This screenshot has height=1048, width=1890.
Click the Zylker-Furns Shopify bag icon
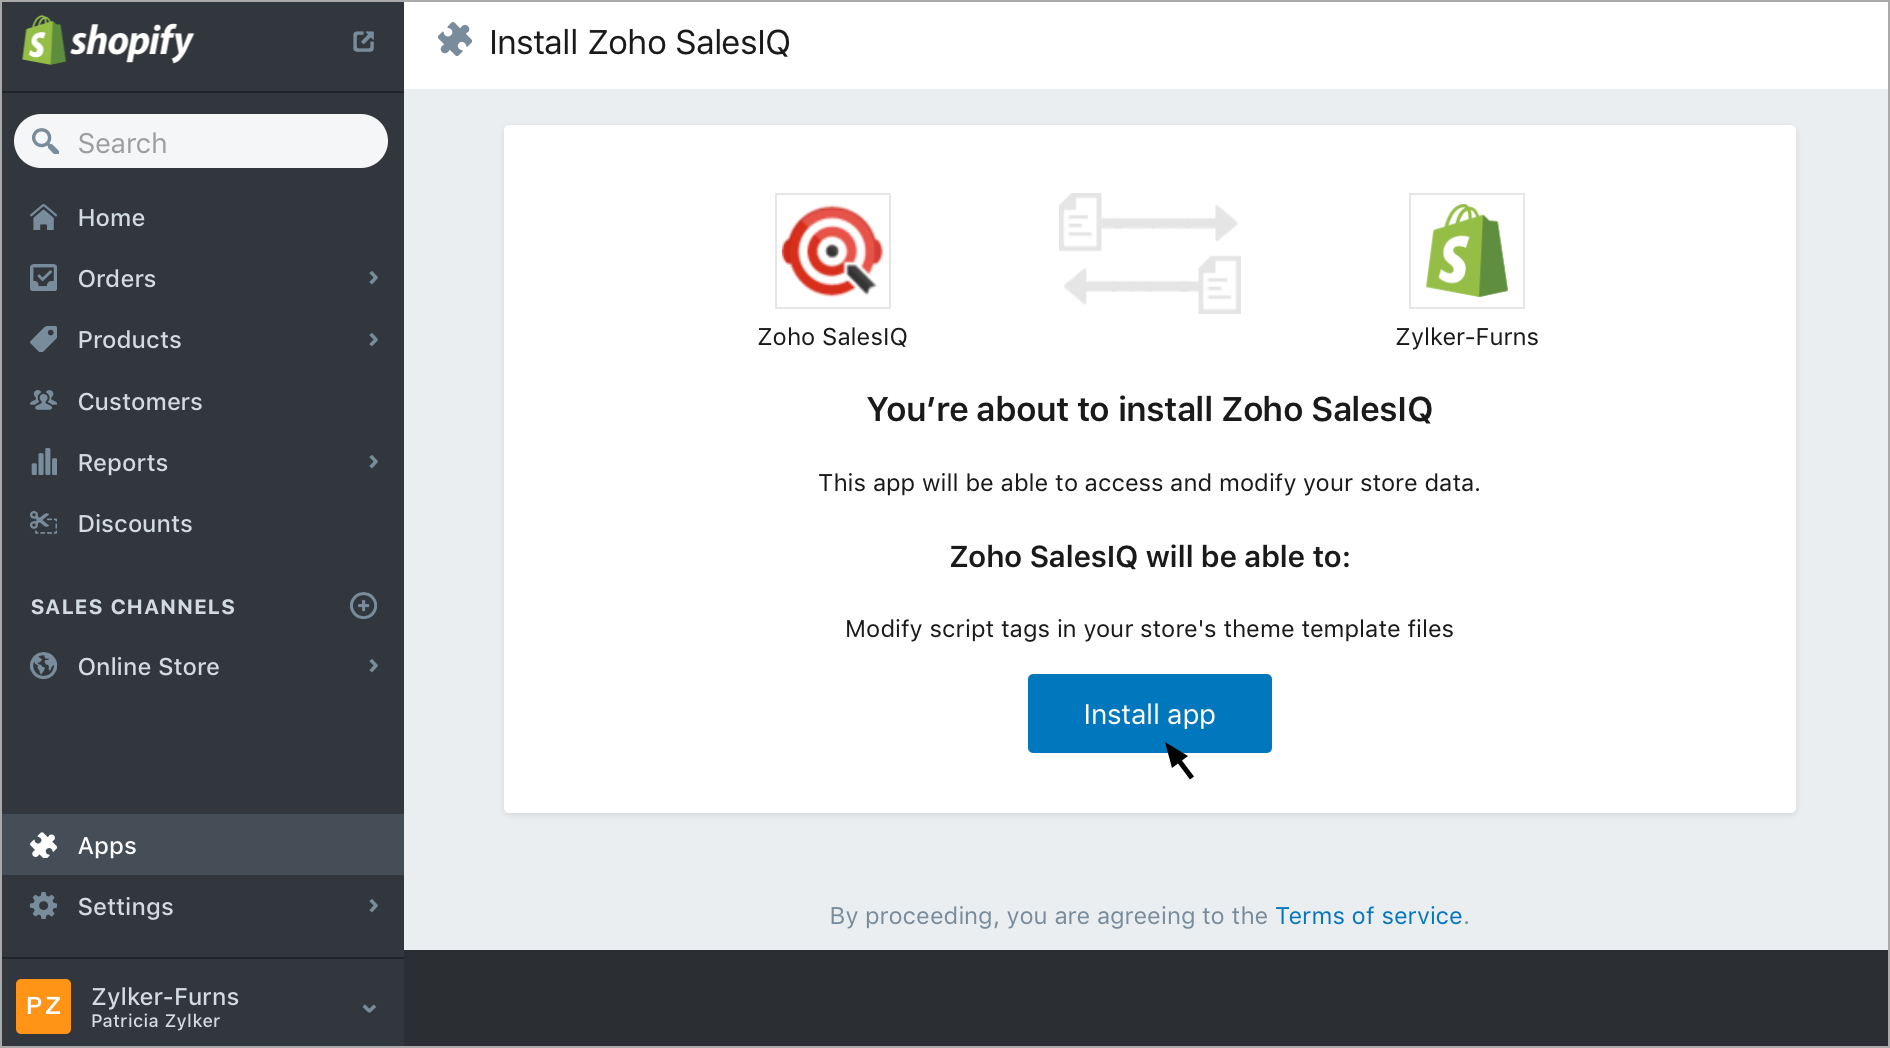(1466, 251)
